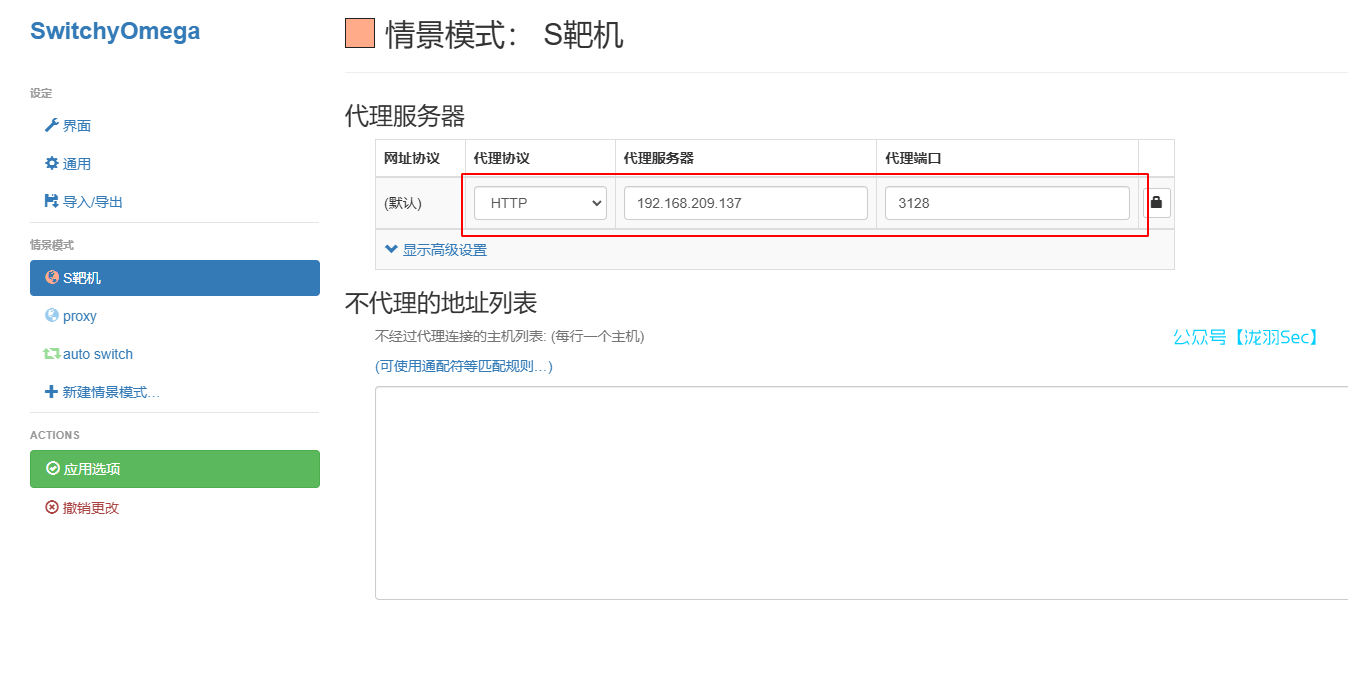Open the proxy profile in sidebar

(80, 316)
